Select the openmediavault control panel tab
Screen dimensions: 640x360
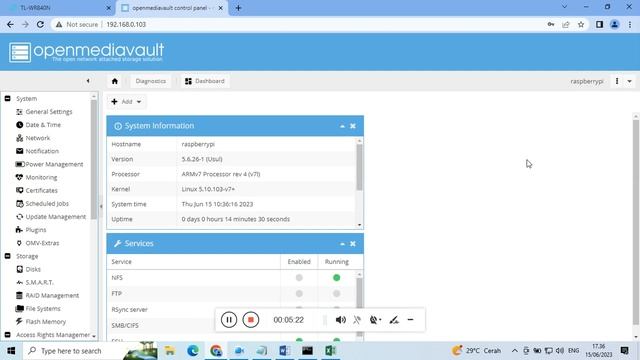click(x=172, y=8)
